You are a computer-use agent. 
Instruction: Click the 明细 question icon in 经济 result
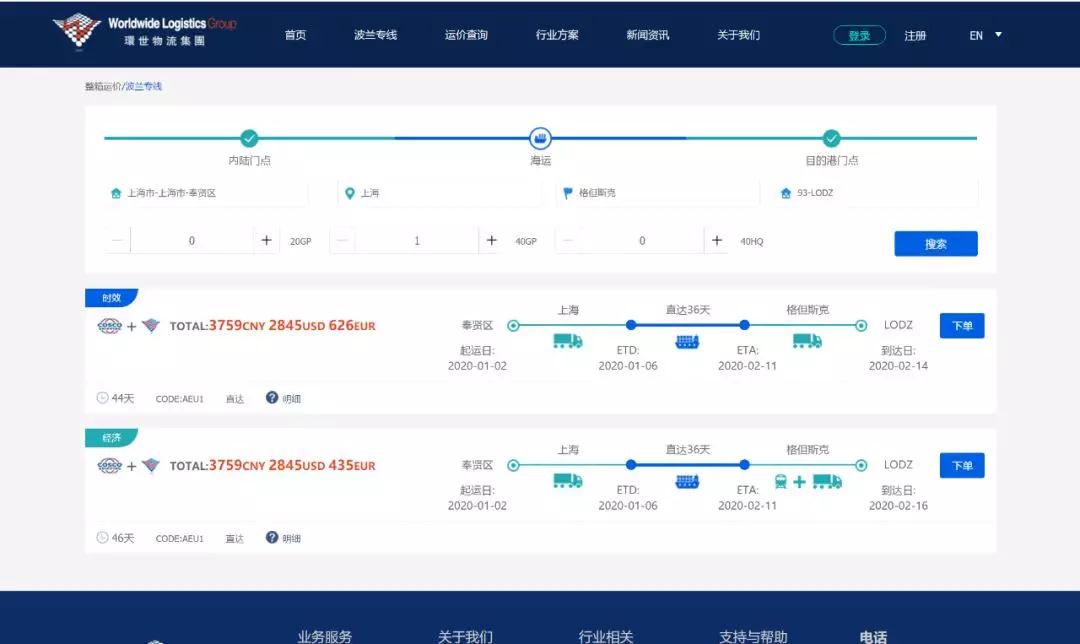(x=272, y=538)
